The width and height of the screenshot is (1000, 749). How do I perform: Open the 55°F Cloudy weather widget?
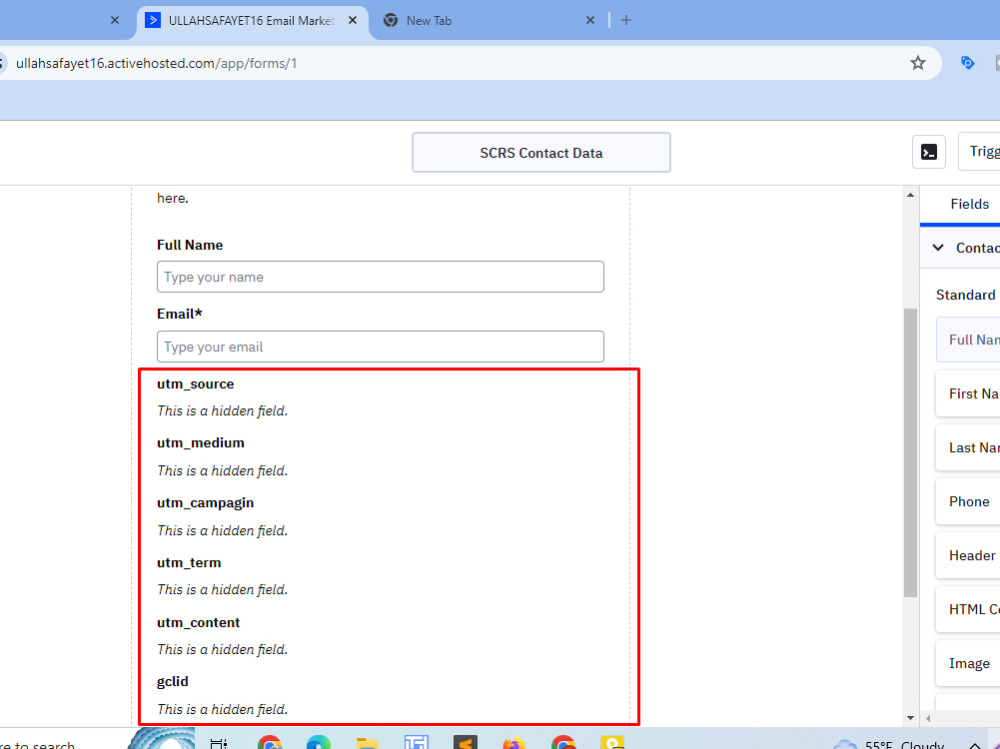(x=889, y=745)
